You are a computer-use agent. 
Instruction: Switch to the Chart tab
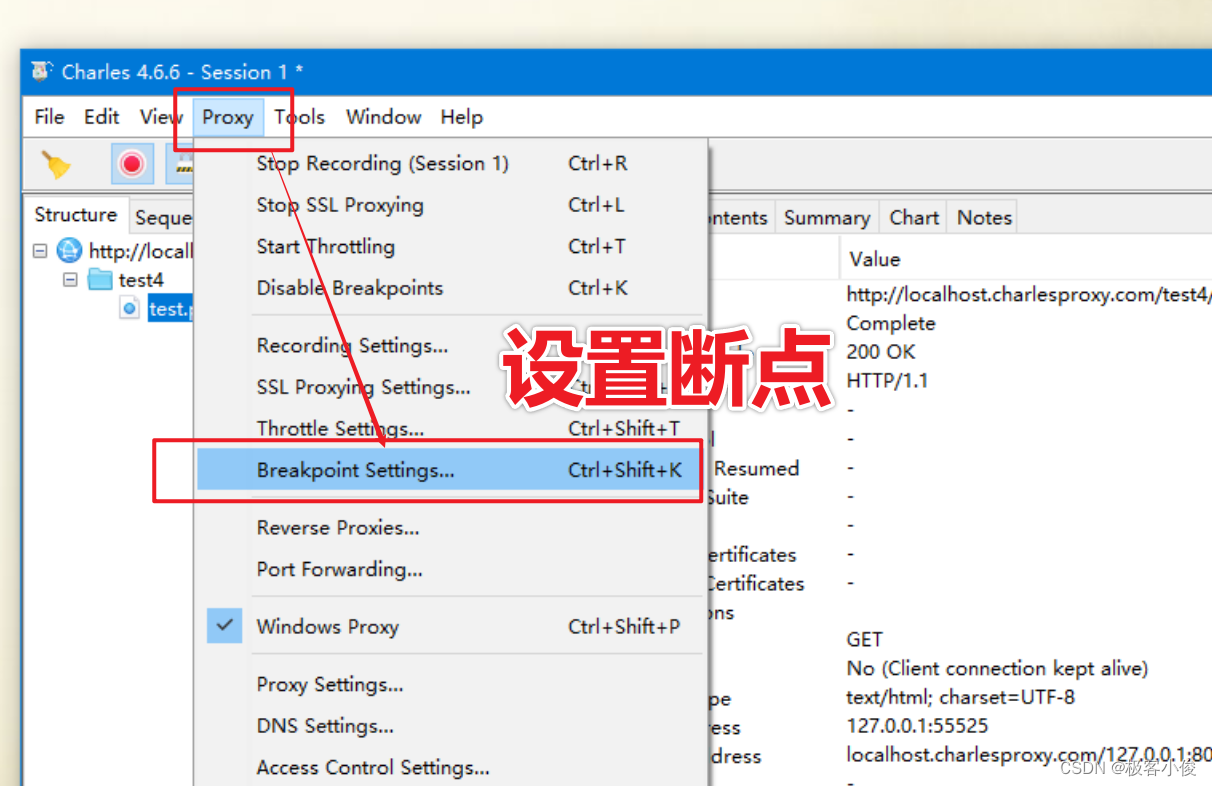pos(914,217)
